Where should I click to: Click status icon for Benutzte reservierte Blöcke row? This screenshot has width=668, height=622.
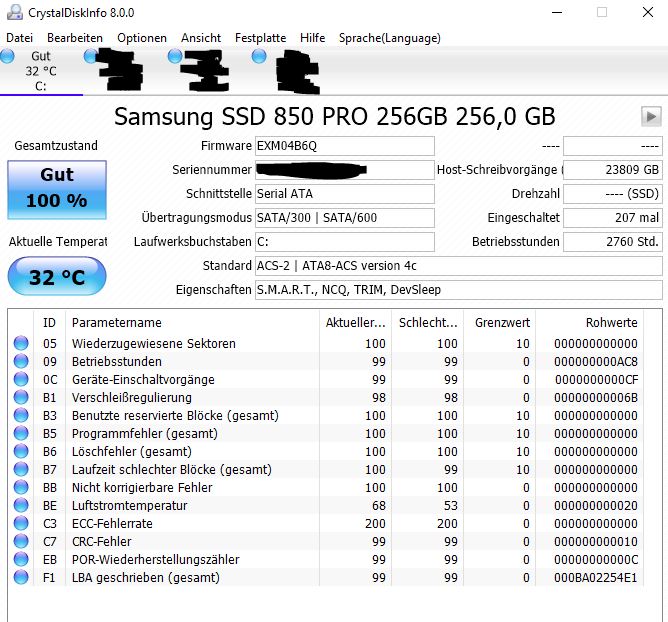[x=21, y=415]
